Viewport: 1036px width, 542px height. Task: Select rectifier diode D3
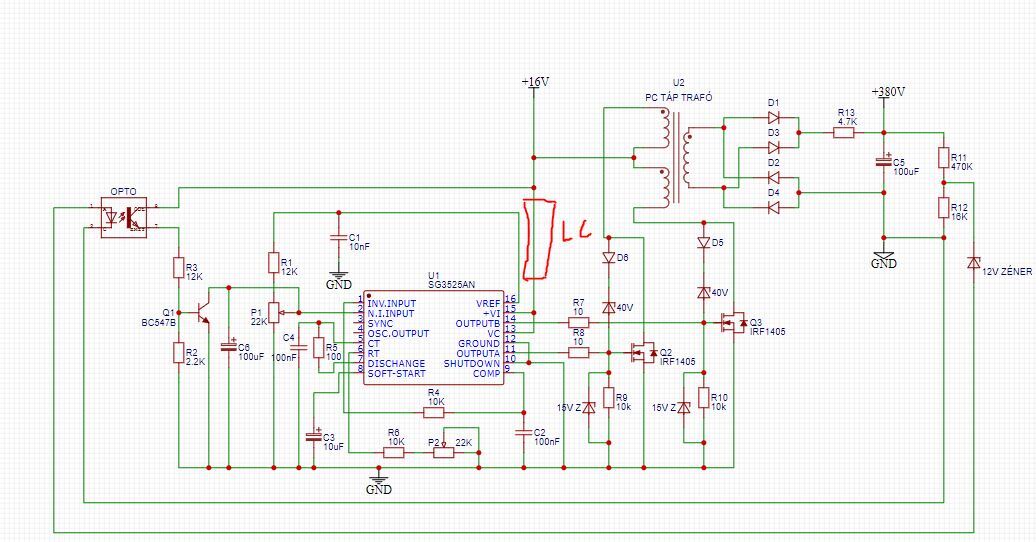coord(774,147)
